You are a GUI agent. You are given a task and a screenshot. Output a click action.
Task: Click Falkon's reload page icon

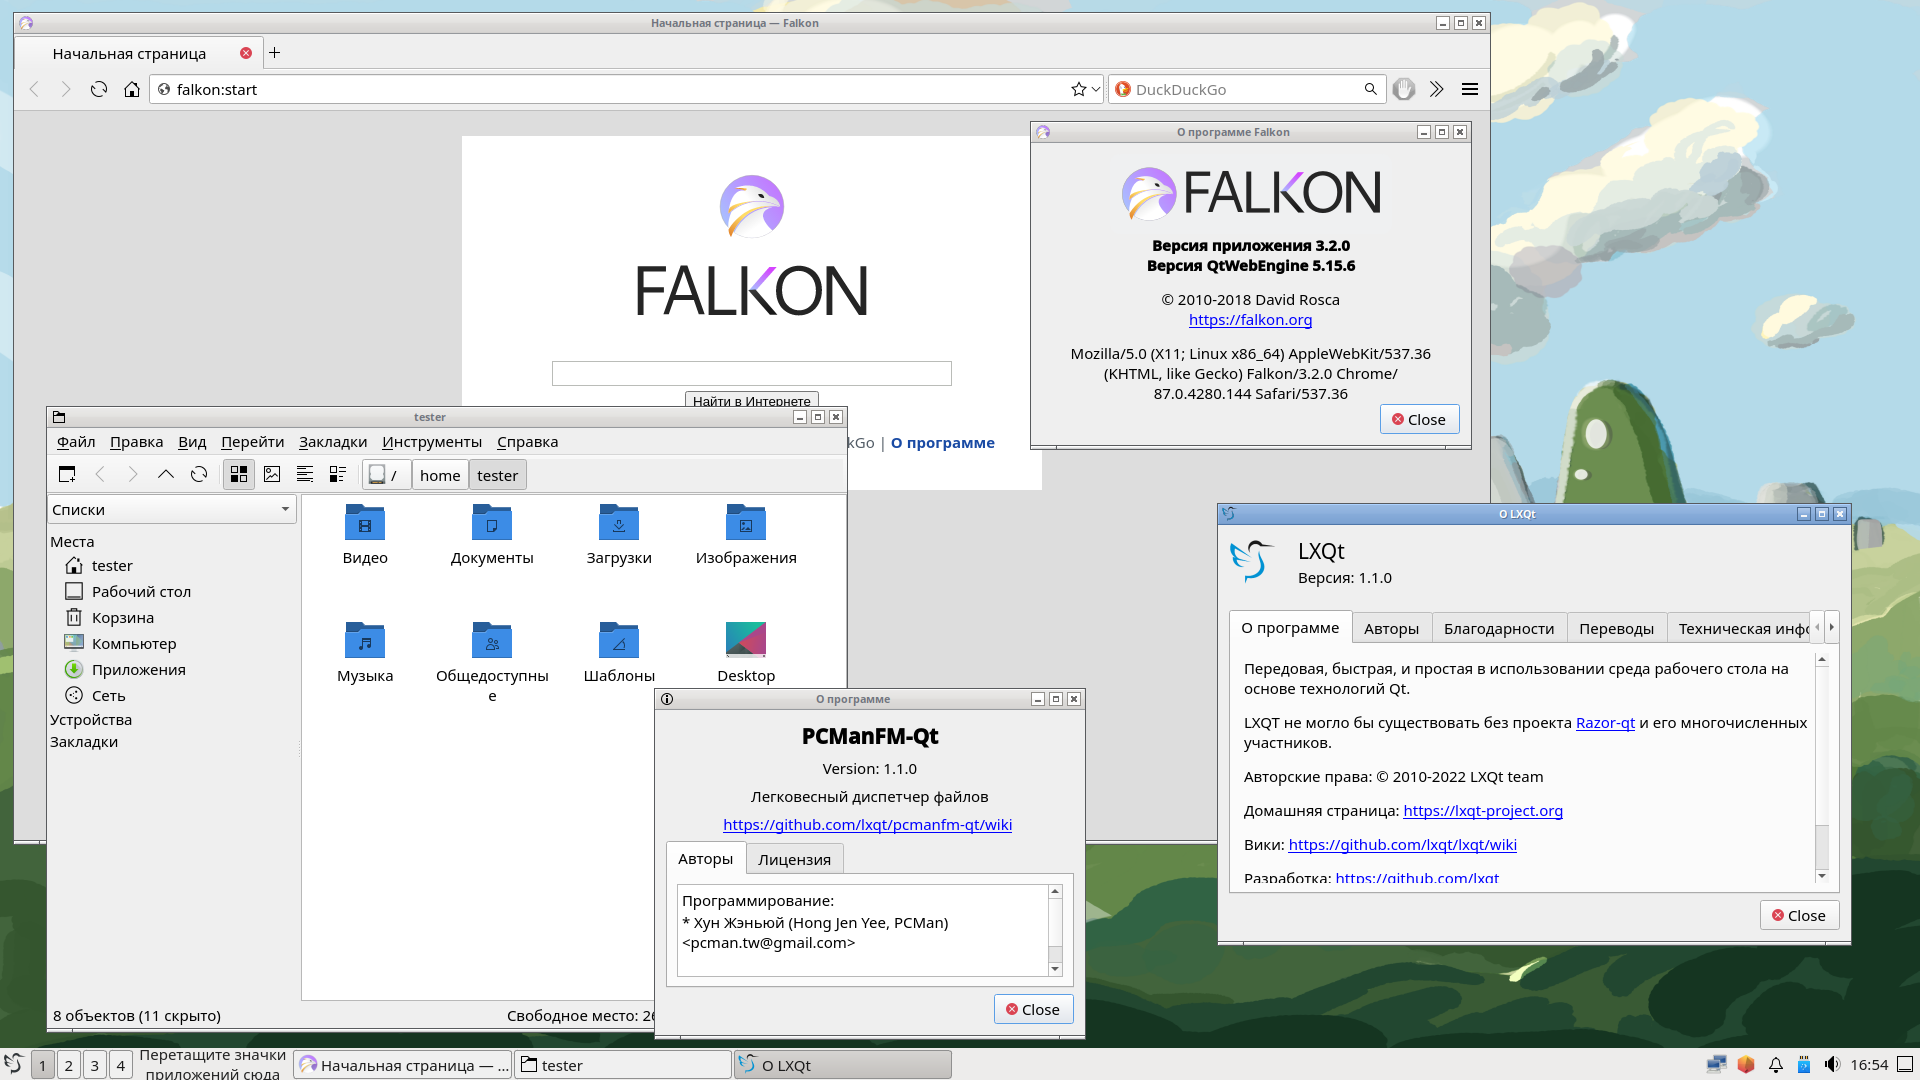click(98, 89)
